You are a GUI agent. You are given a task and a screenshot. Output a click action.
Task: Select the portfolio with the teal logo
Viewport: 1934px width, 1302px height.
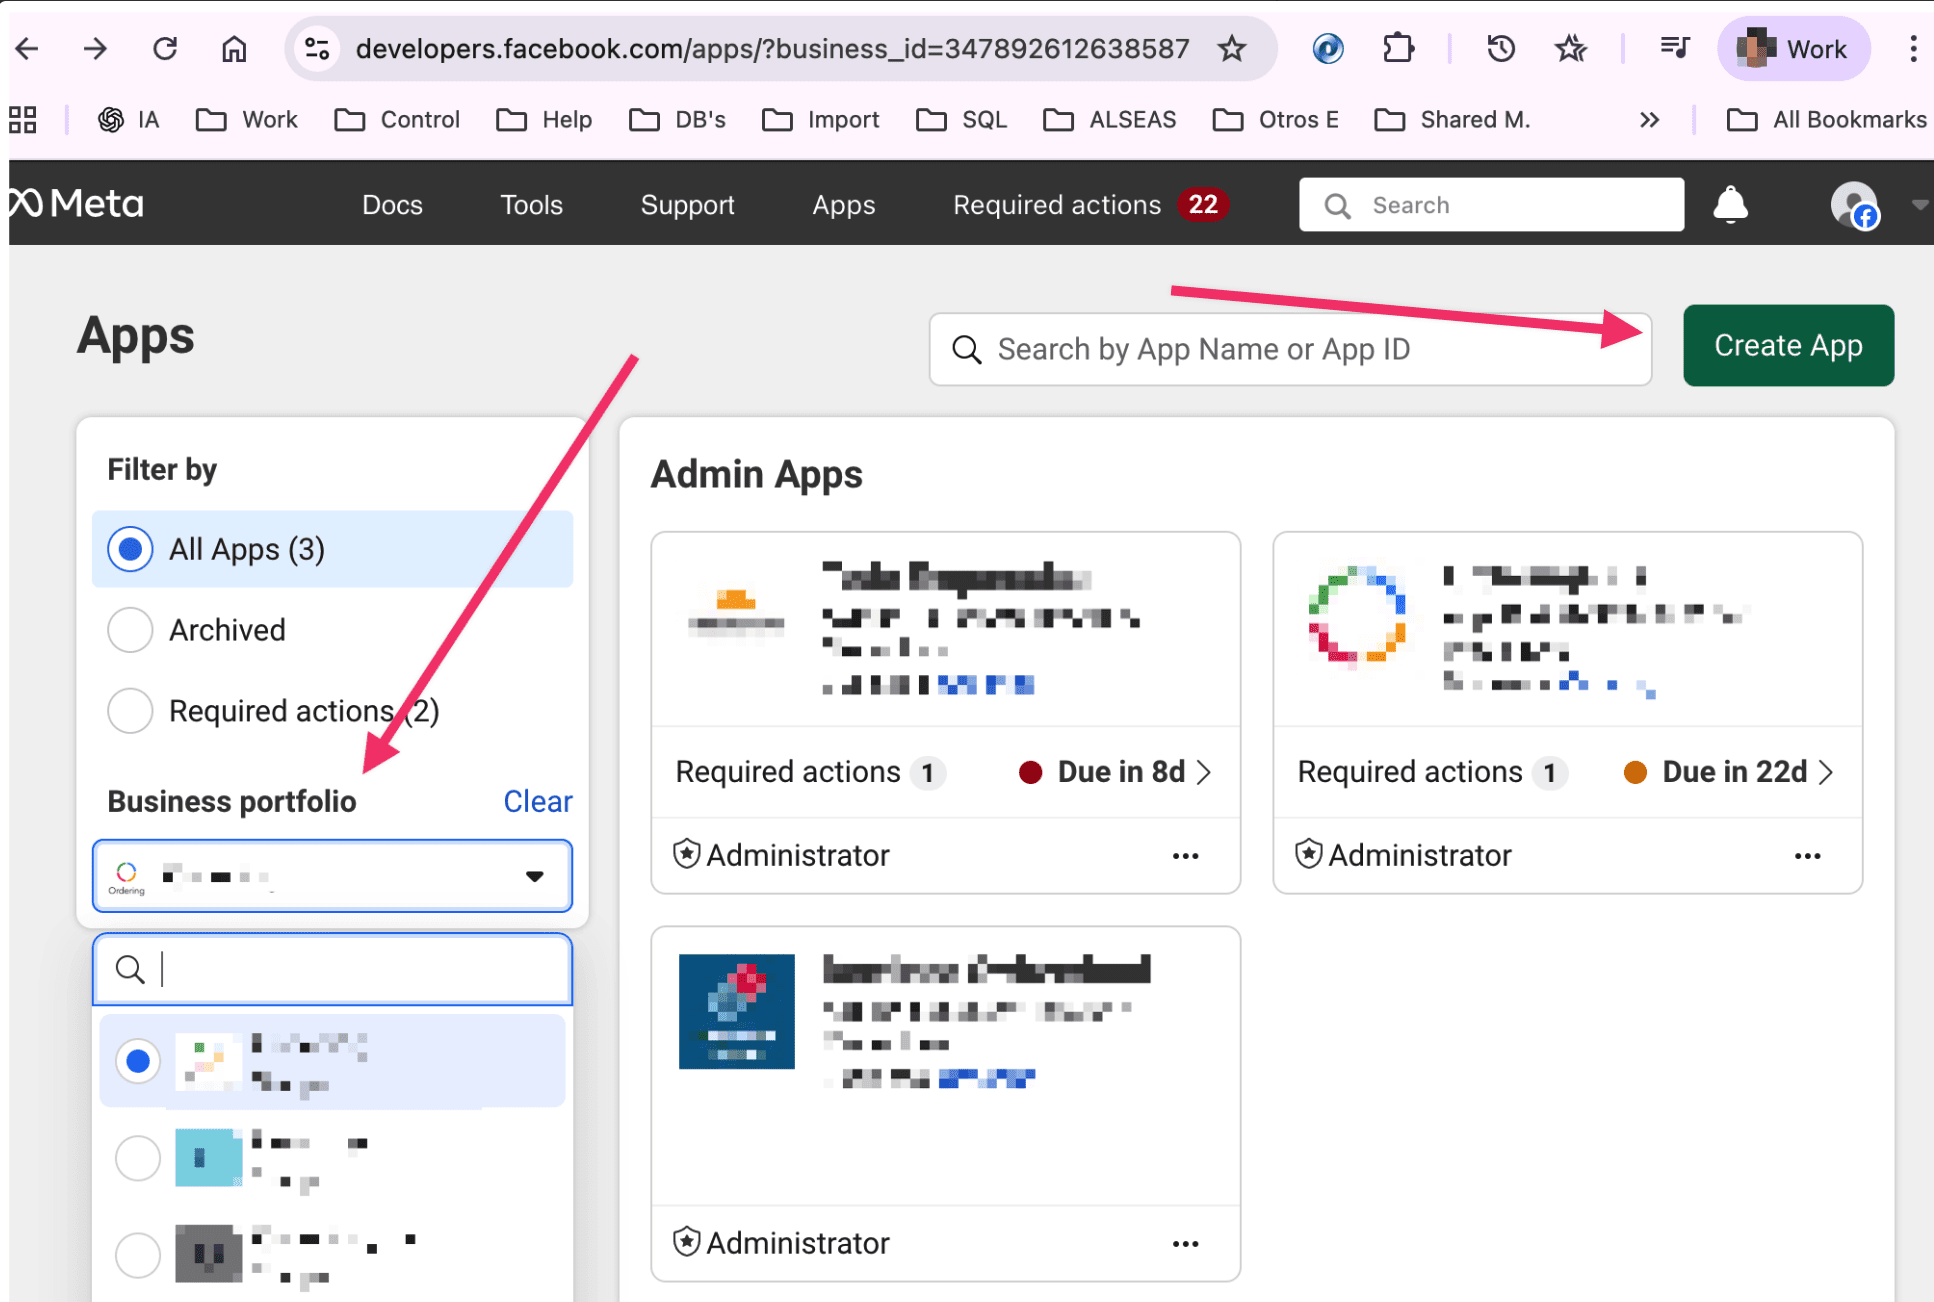[332, 1158]
